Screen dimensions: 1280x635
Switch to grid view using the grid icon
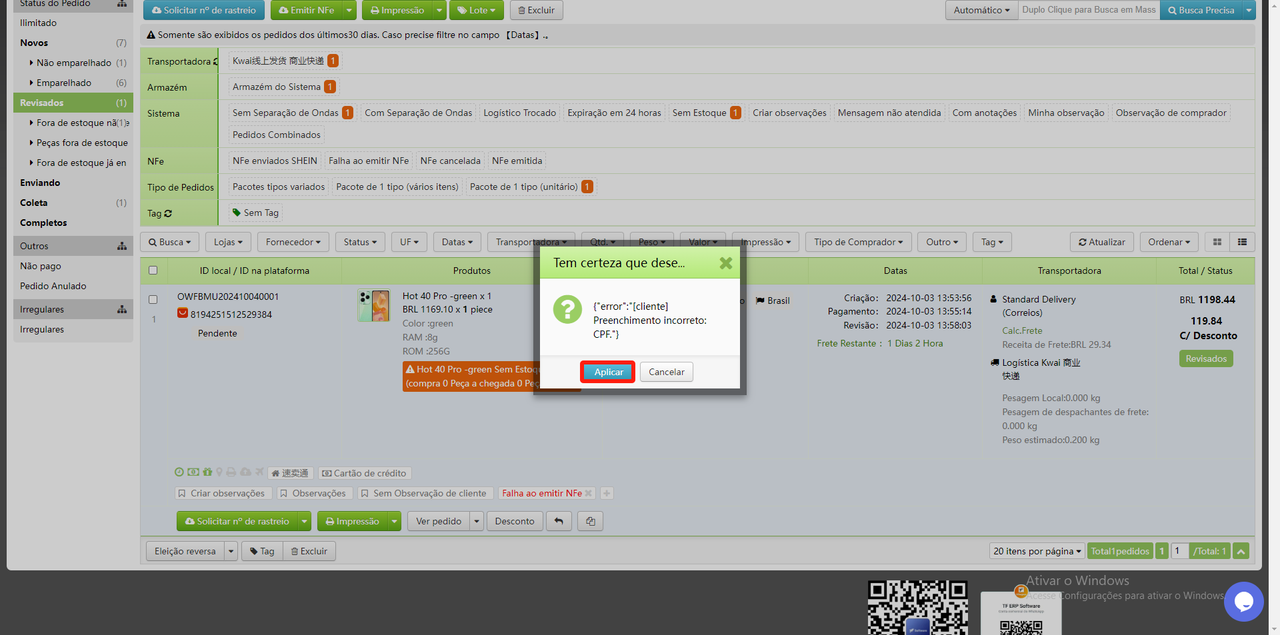(x=1216, y=241)
